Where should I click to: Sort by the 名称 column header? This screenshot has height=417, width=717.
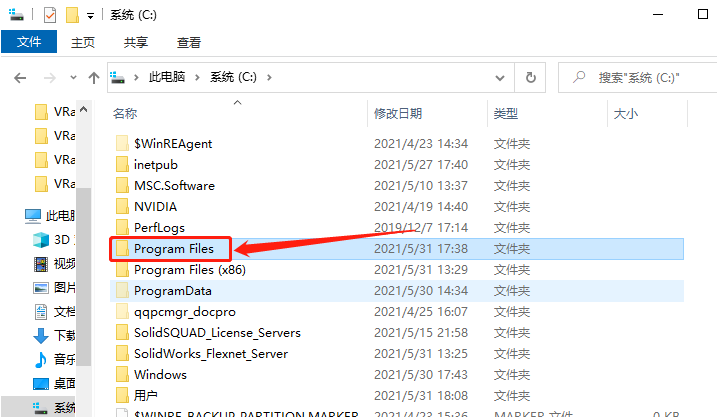(x=124, y=113)
